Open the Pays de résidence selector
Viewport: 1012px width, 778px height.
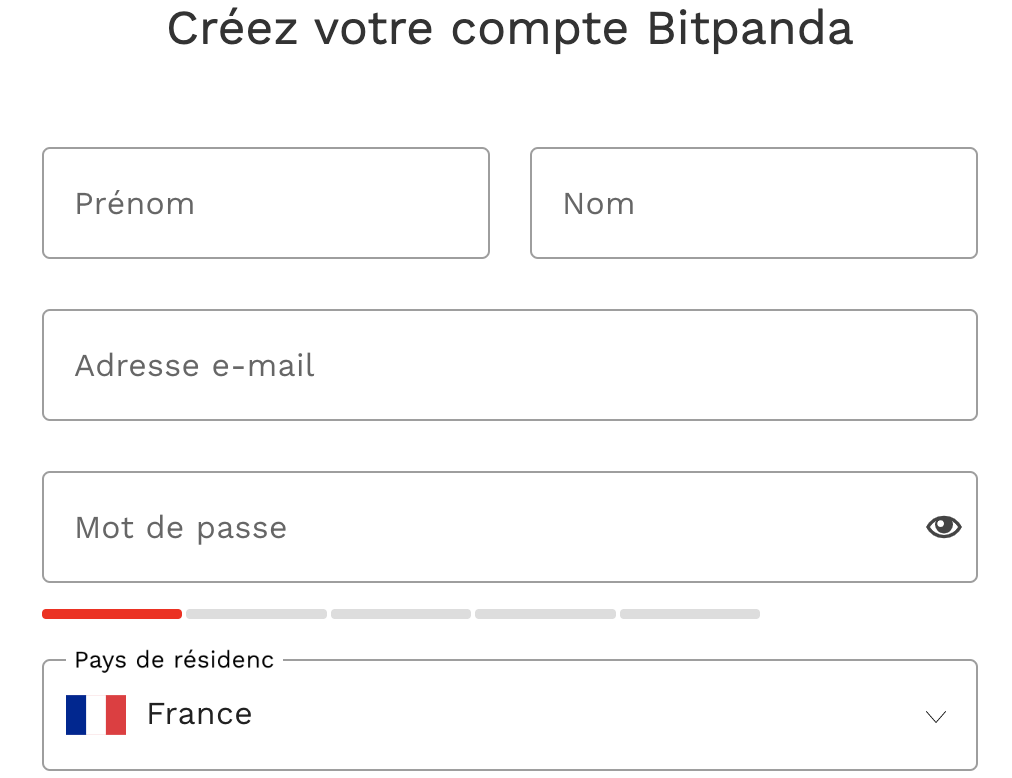click(x=510, y=715)
